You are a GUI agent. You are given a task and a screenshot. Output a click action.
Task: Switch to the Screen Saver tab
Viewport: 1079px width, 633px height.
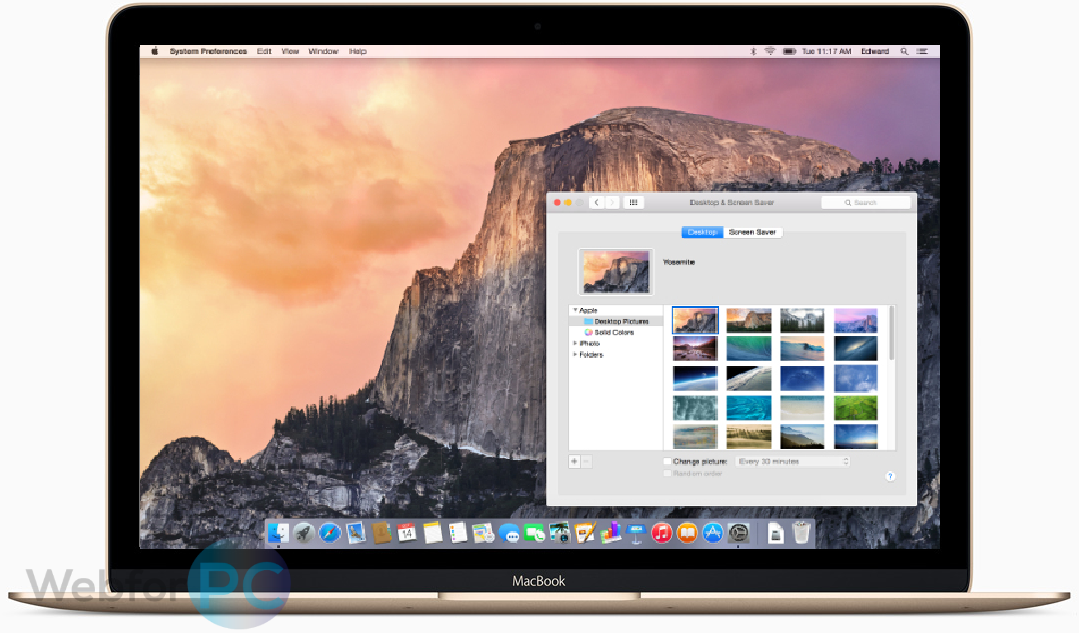pos(752,233)
